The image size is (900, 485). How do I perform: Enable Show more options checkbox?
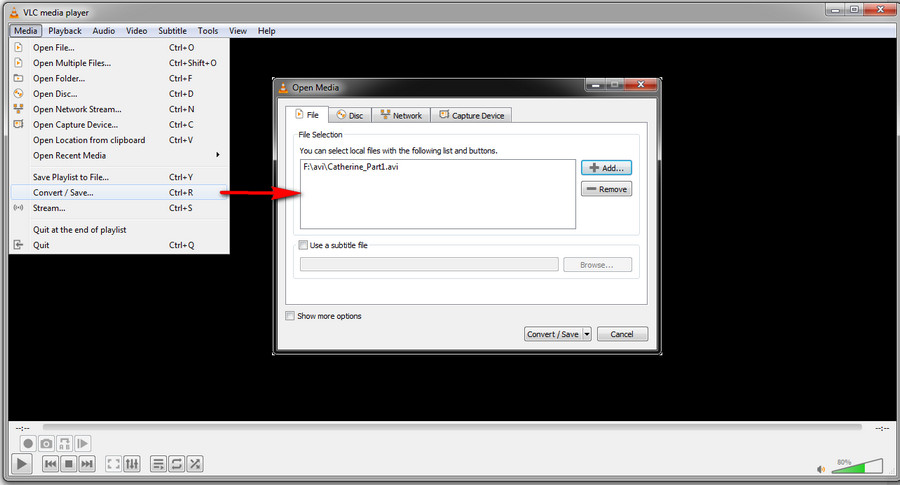(x=290, y=316)
